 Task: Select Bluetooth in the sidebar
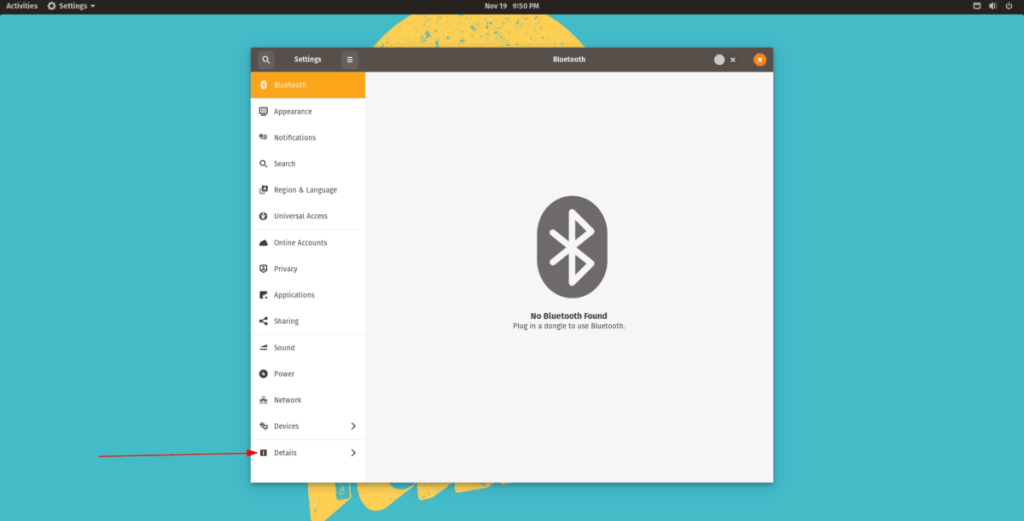[290, 85]
